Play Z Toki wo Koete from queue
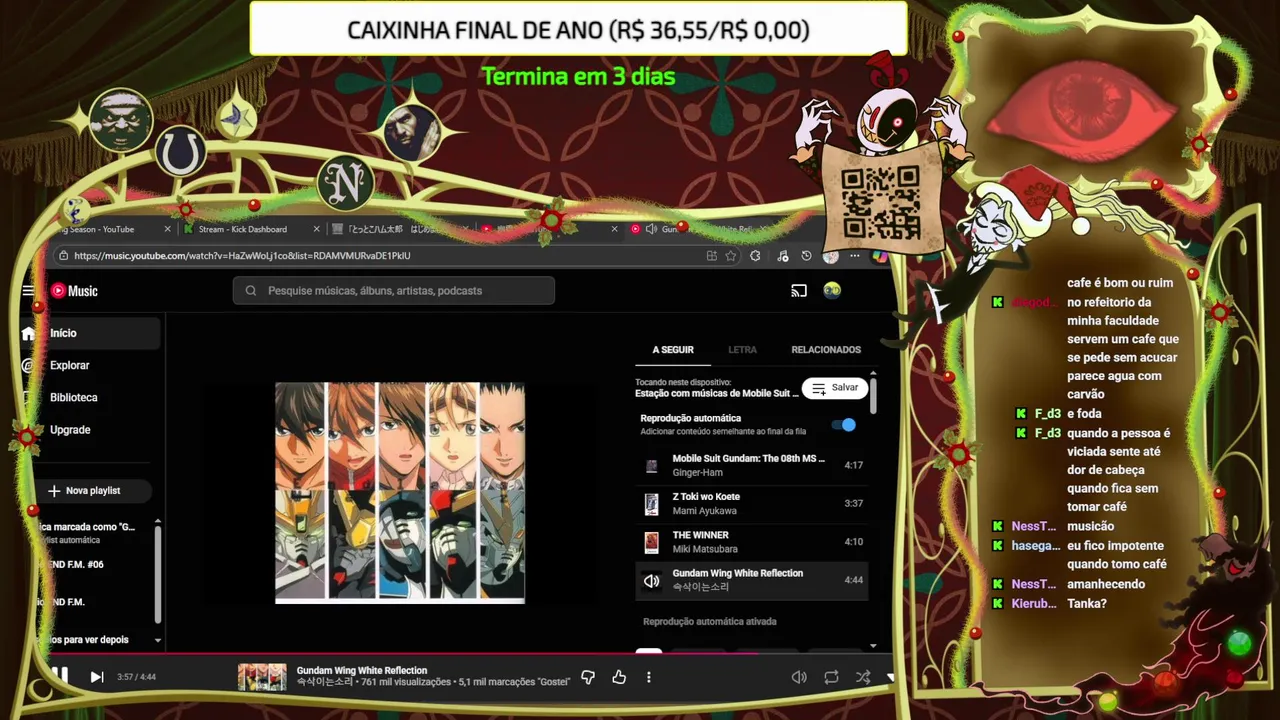 tap(751, 504)
